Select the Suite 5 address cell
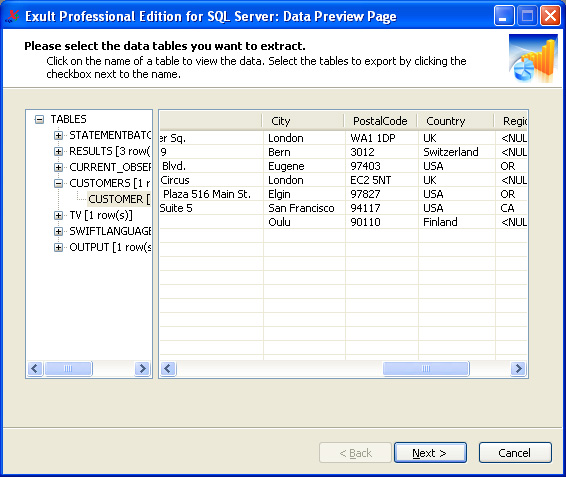This screenshot has width=566, height=477. coord(212,208)
